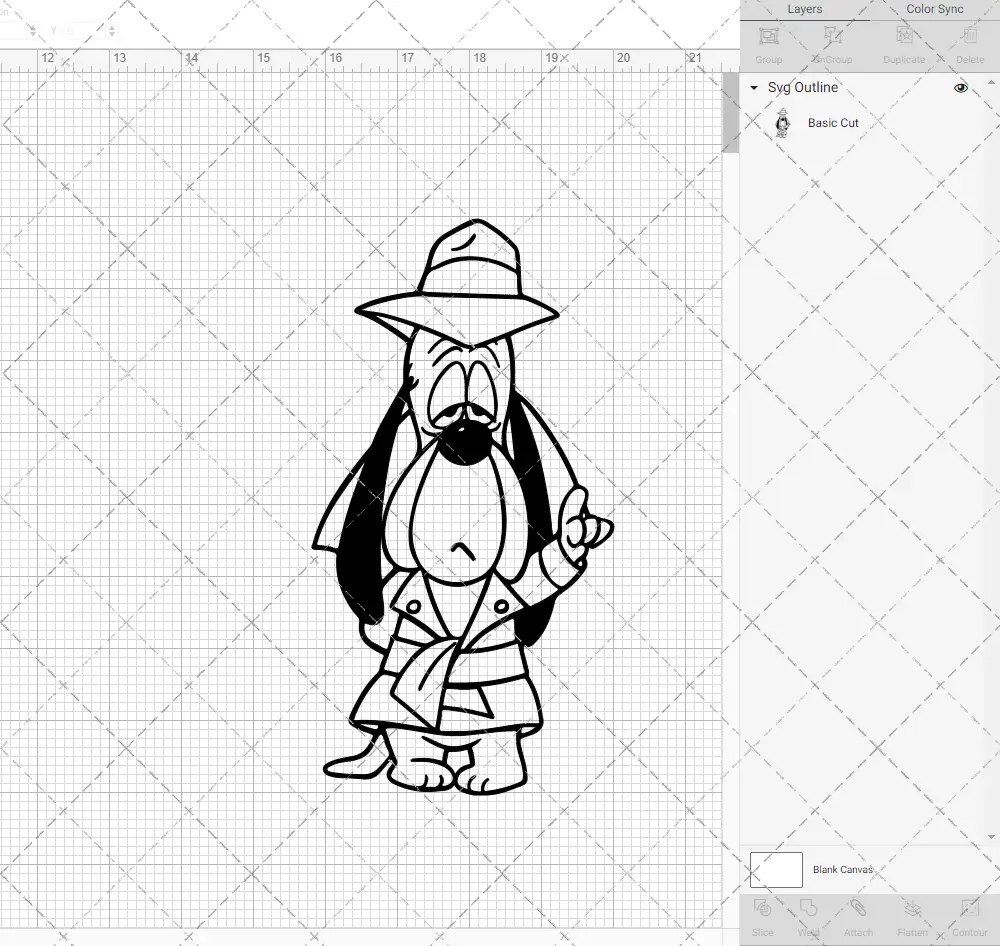Click the Basic Cut layer thumbnail
The width and height of the screenshot is (1000, 946).
tap(782, 123)
